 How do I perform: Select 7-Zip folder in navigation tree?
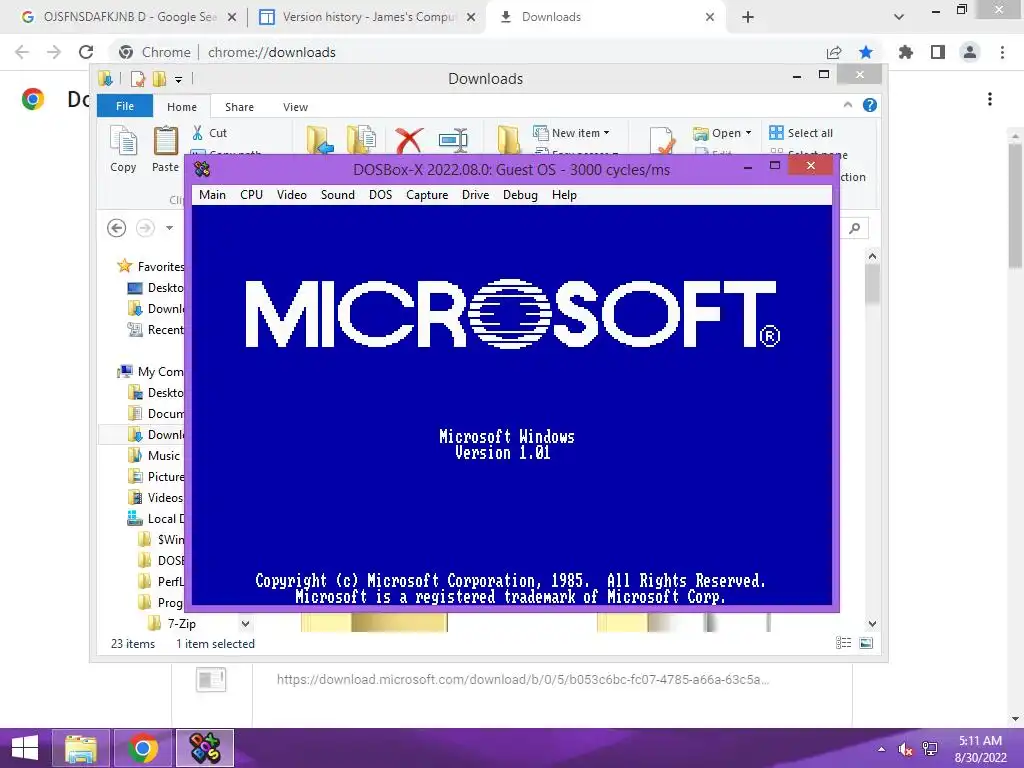(x=172, y=624)
